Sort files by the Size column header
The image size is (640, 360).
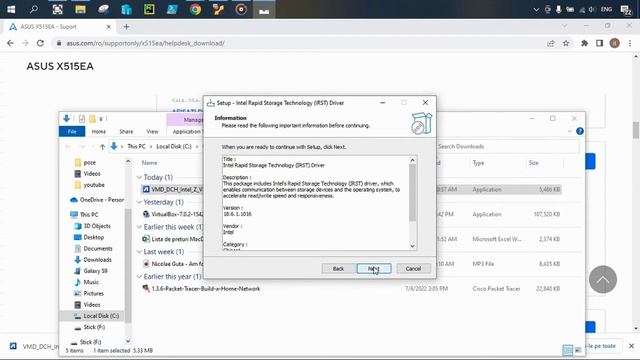[x=533, y=162]
